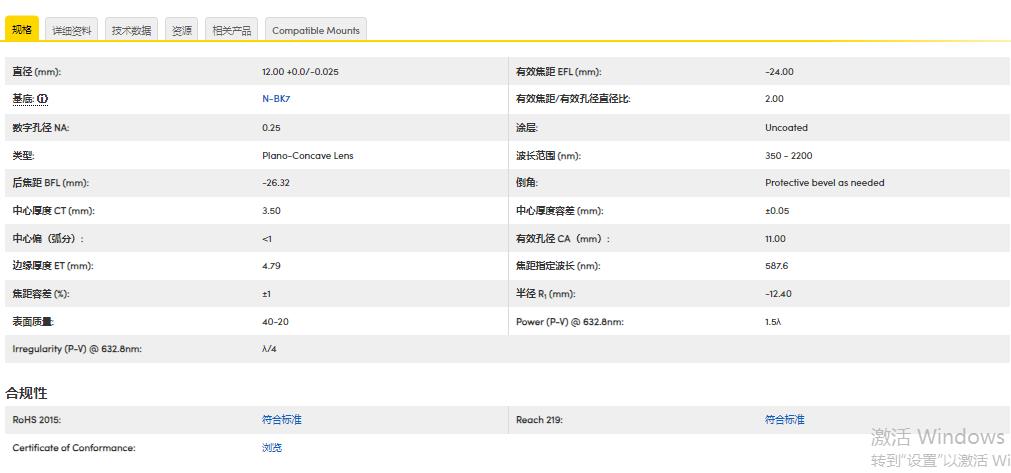The height and width of the screenshot is (473, 1011).
Task: Click the info icon next to 基底
Action: pyautogui.click(x=43, y=99)
